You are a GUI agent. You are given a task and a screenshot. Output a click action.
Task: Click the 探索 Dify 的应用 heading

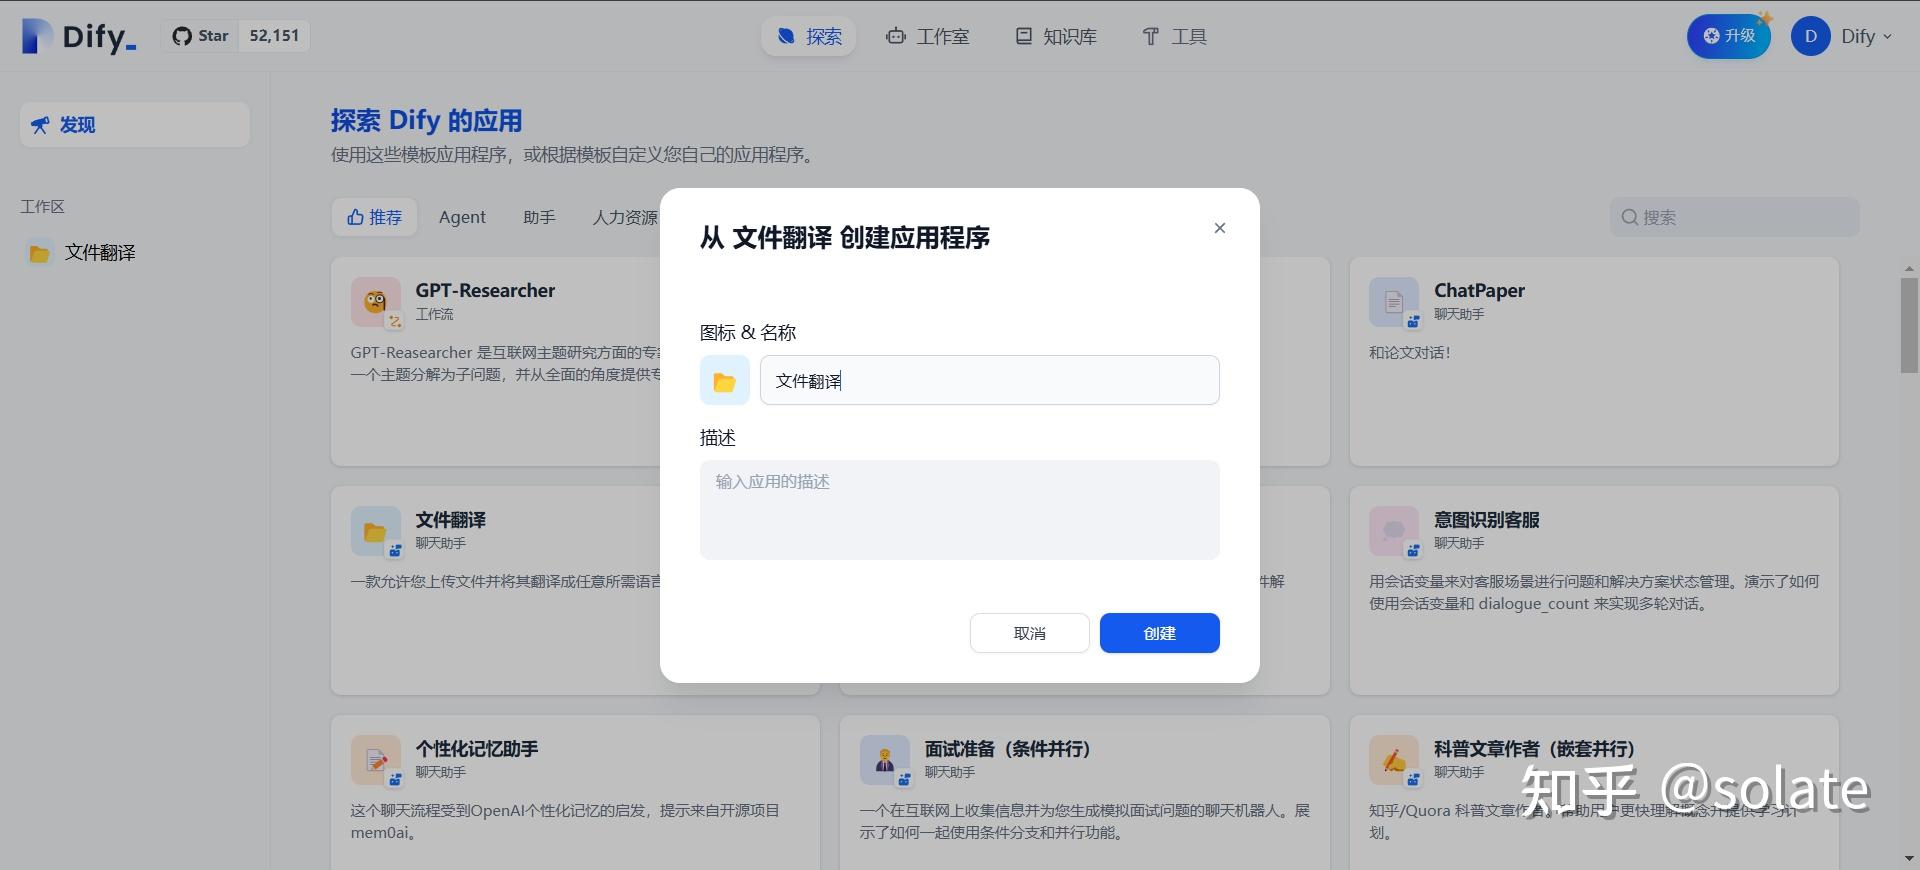point(426,121)
